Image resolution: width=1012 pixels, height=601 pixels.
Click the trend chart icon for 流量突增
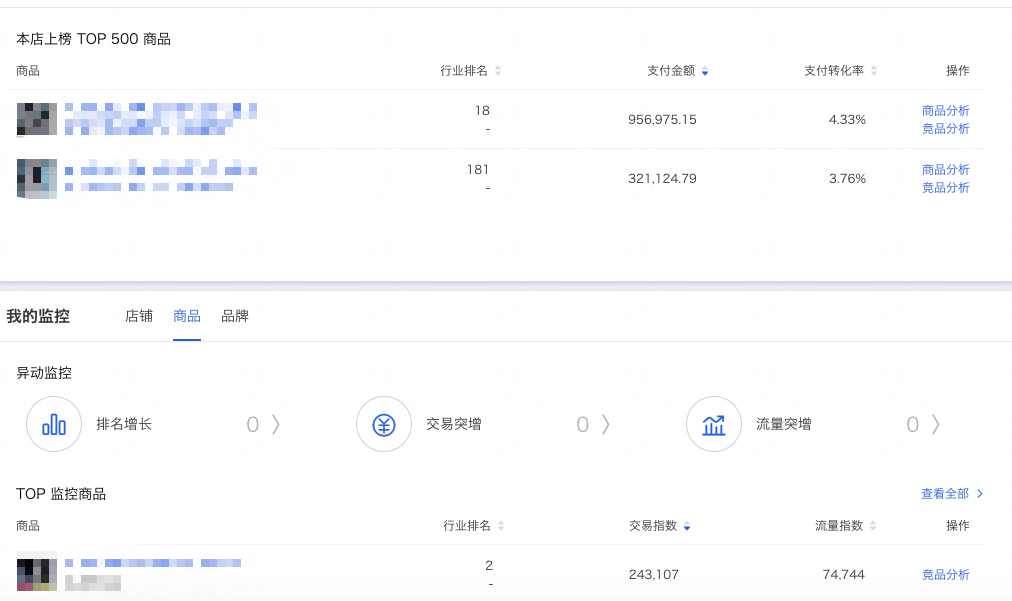point(714,425)
